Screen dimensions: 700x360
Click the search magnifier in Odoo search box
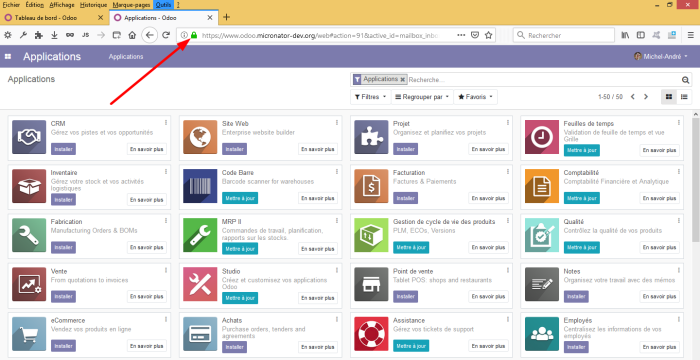tap(685, 80)
